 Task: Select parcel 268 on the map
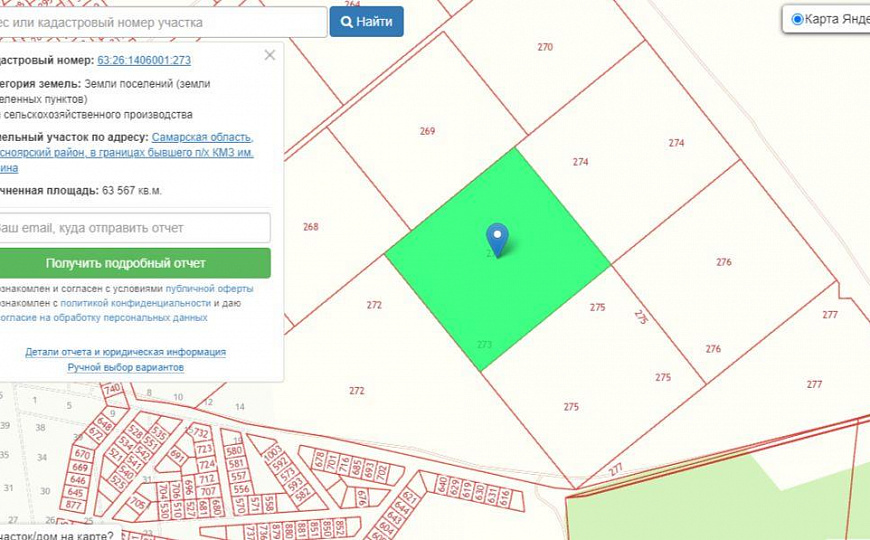[310, 227]
